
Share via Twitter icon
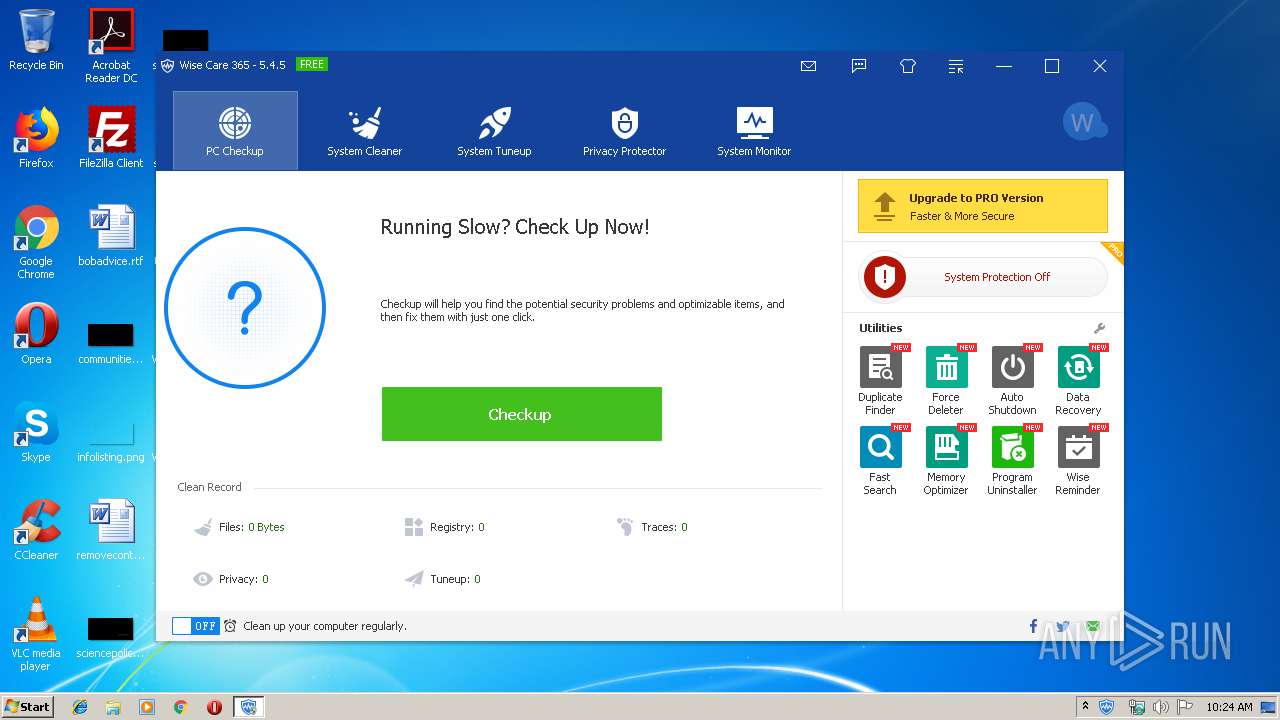(1063, 626)
